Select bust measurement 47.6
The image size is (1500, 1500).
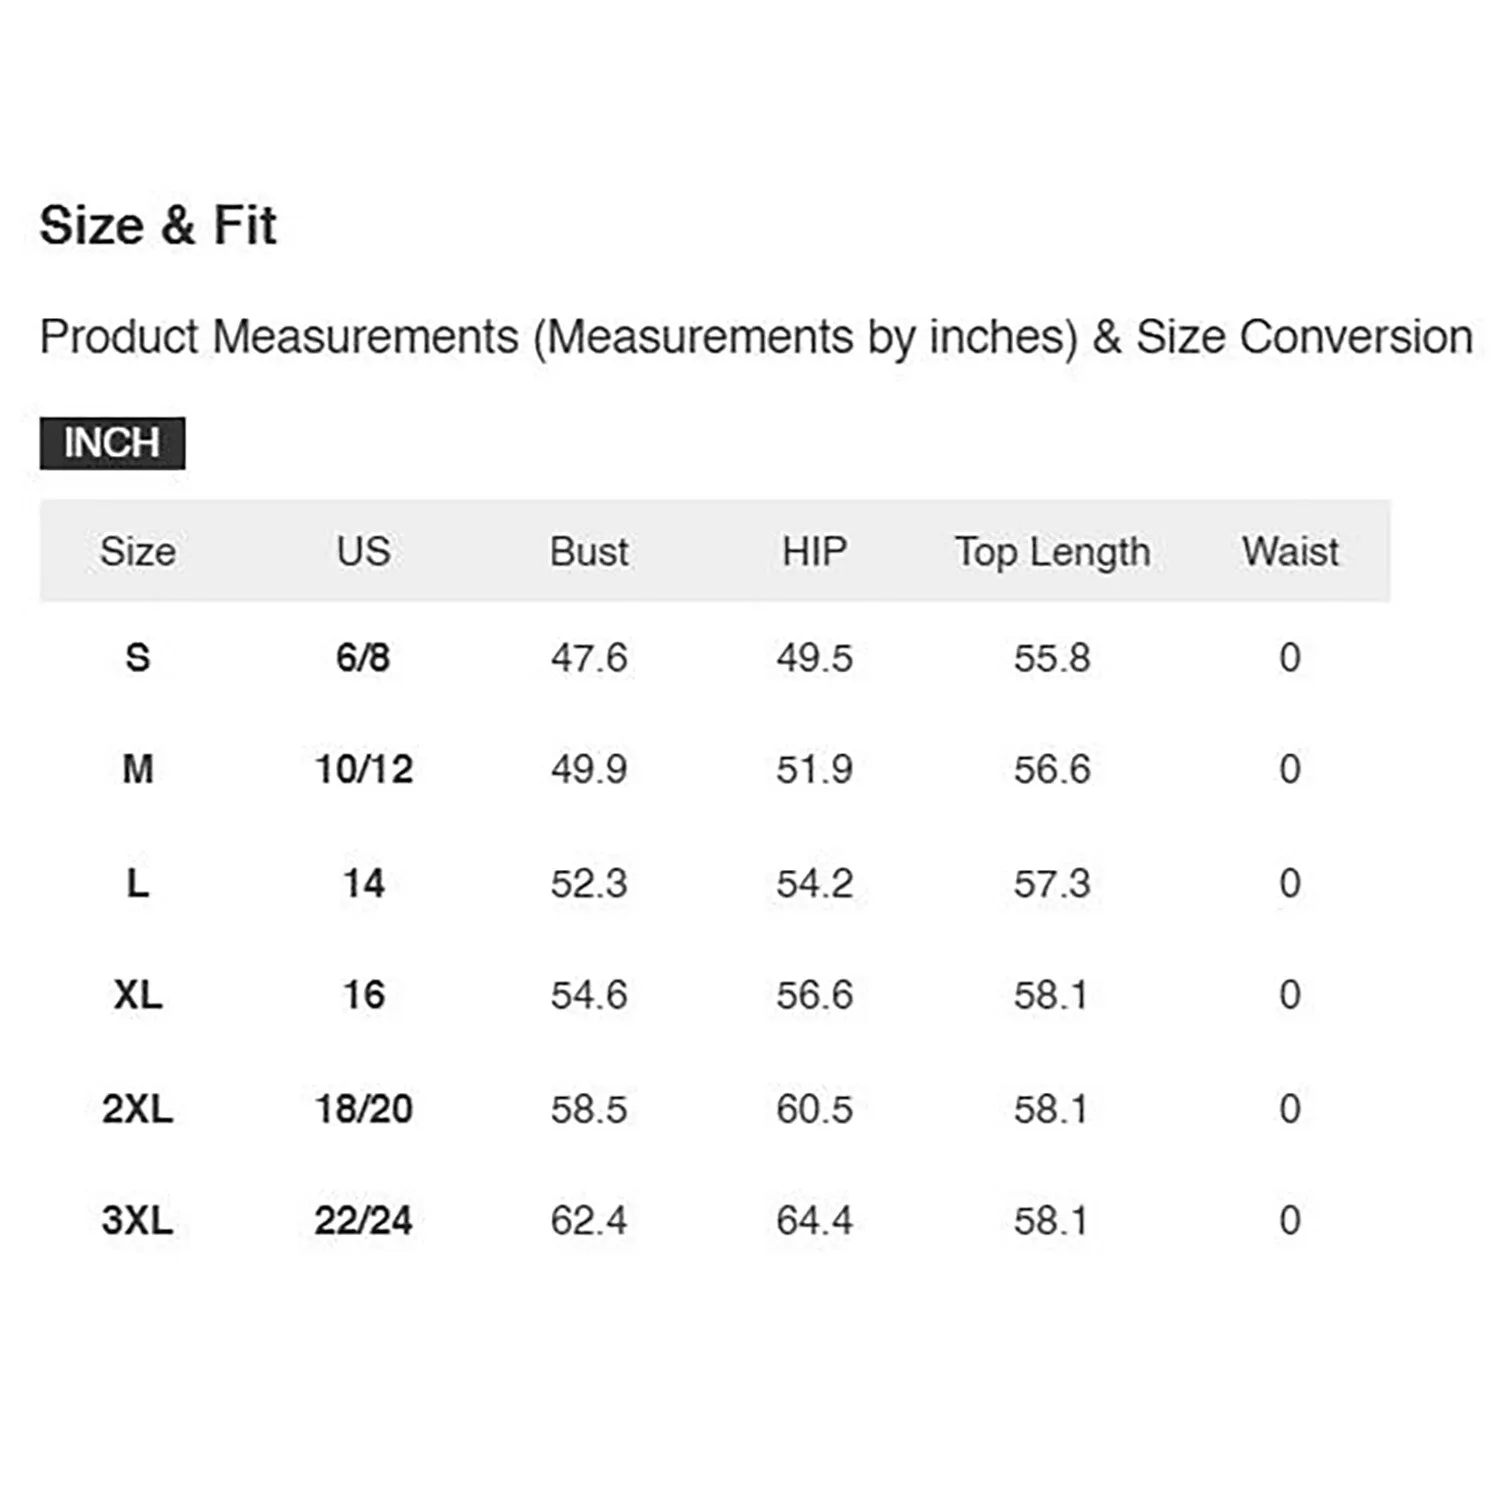589,658
